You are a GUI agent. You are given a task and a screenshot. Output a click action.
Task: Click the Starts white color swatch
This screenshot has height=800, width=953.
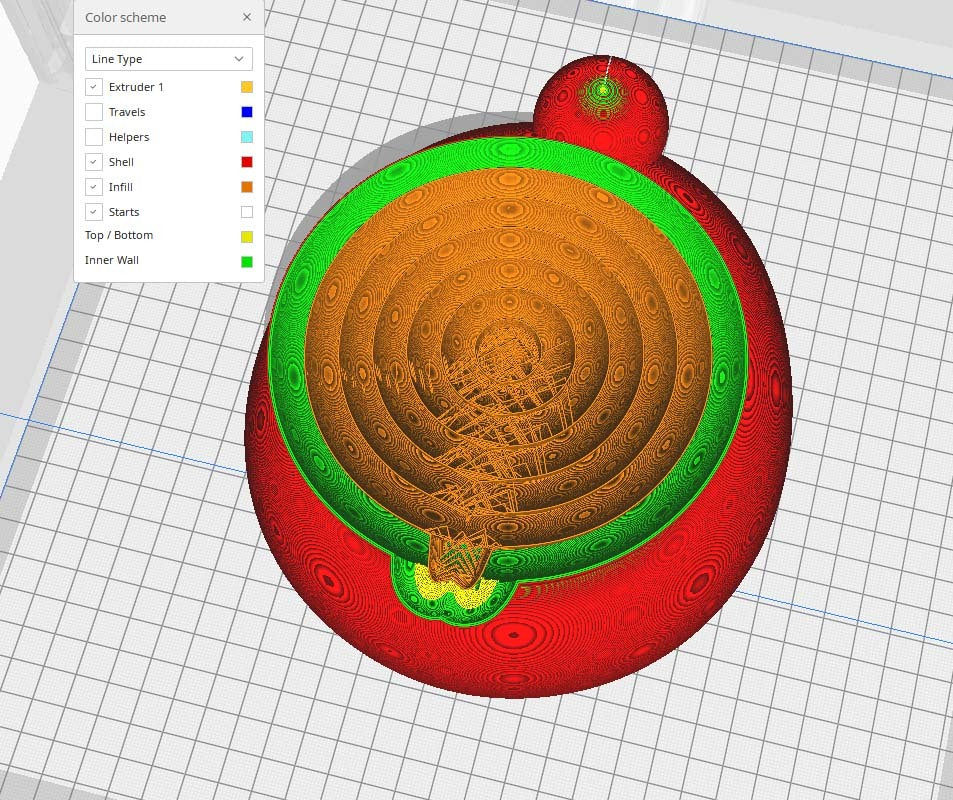[x=247, y=212]
